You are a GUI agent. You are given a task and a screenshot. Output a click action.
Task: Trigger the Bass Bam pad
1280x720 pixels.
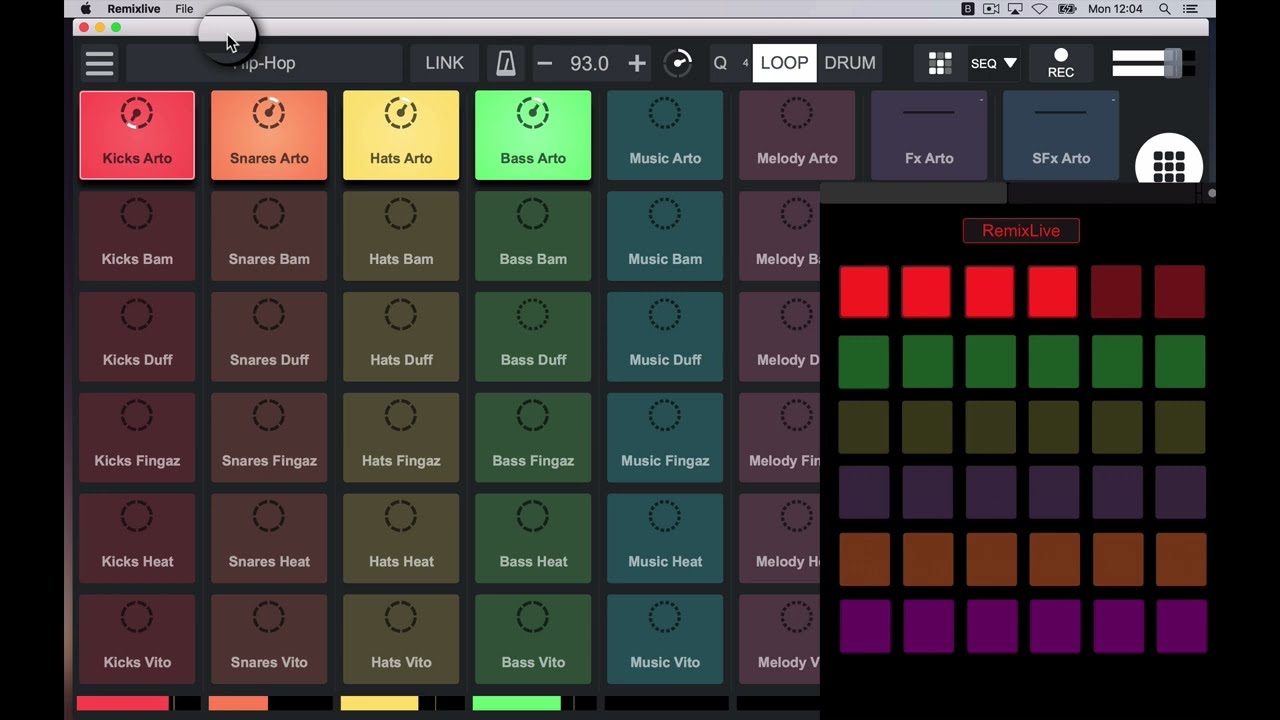[x=533, y=236]
